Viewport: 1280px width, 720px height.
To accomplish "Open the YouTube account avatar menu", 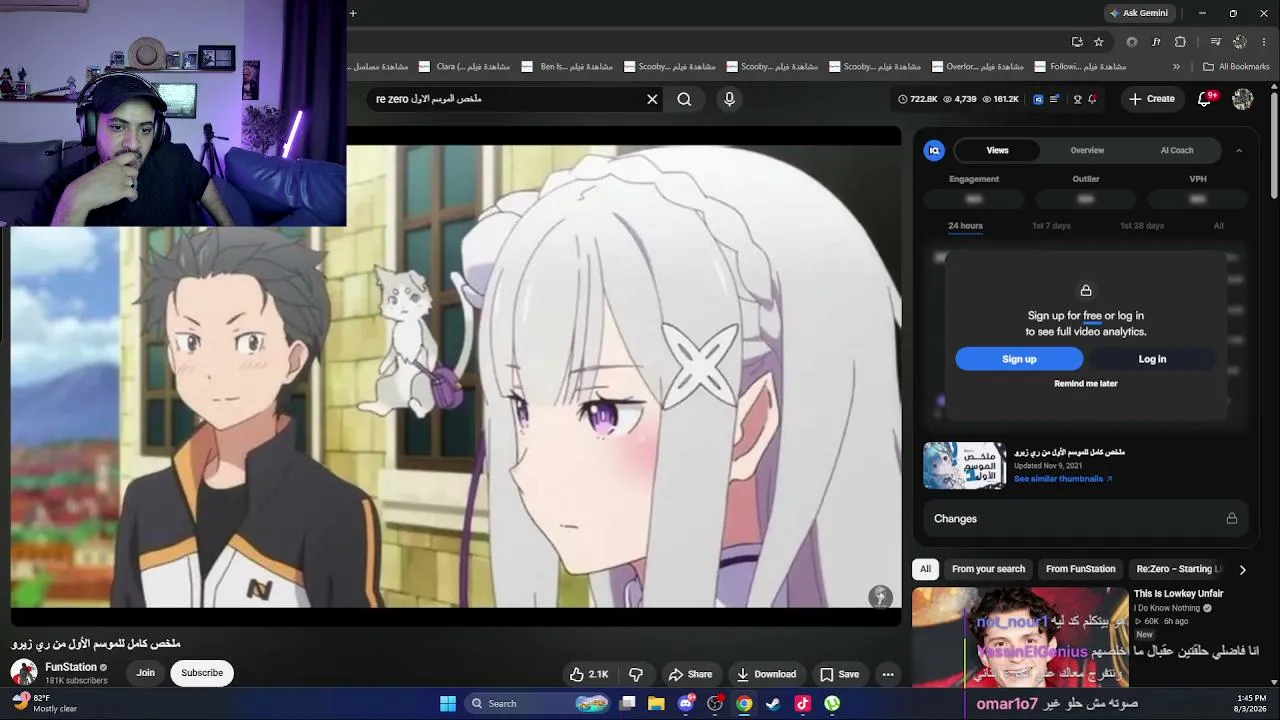I will 1243,99.
